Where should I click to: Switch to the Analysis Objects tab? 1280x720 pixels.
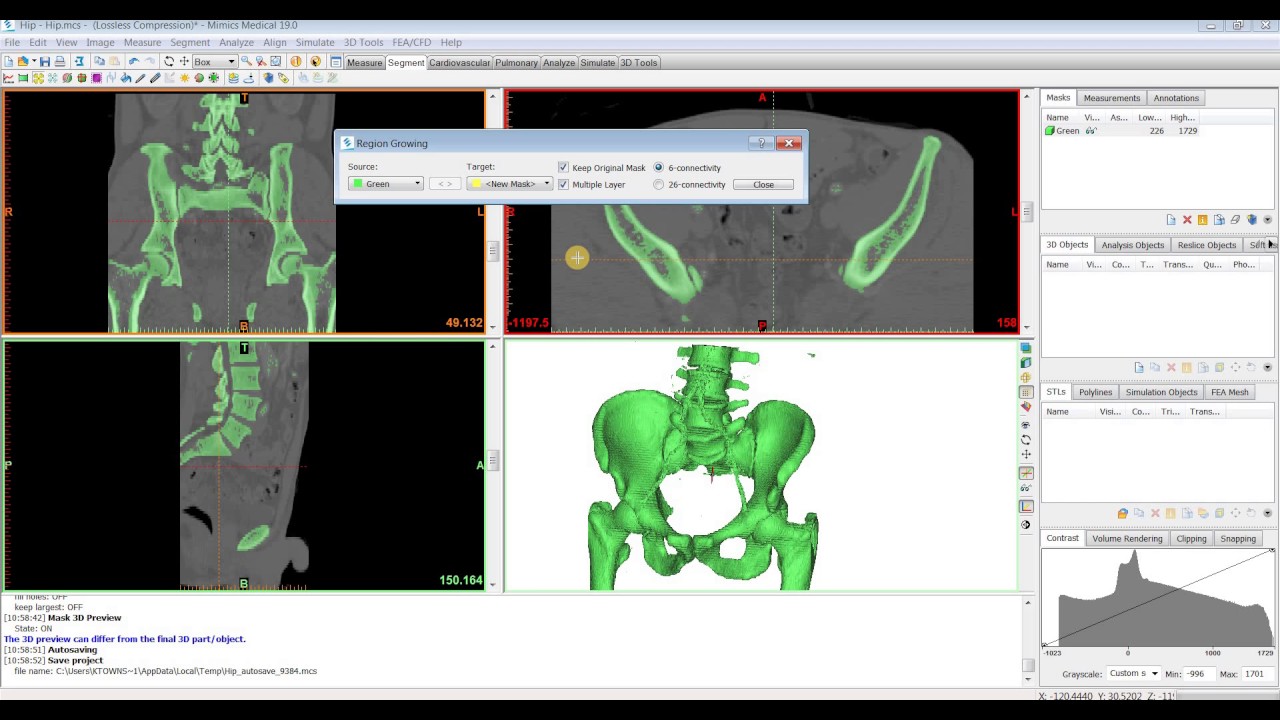(1132, 245)
